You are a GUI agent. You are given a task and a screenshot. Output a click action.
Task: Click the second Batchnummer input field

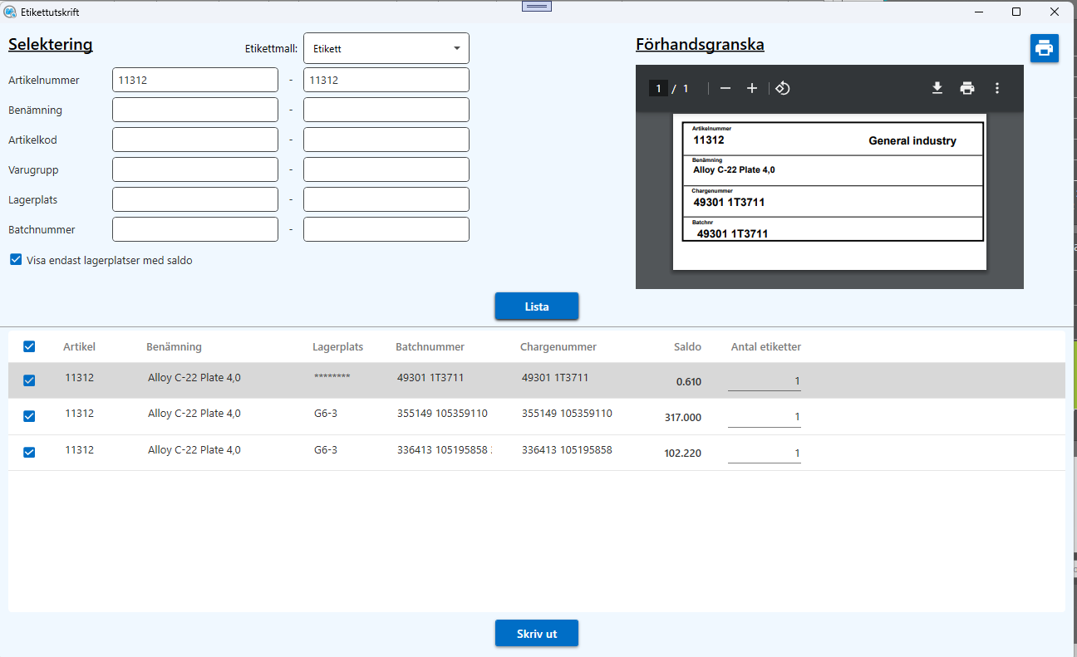coord(386,229)
